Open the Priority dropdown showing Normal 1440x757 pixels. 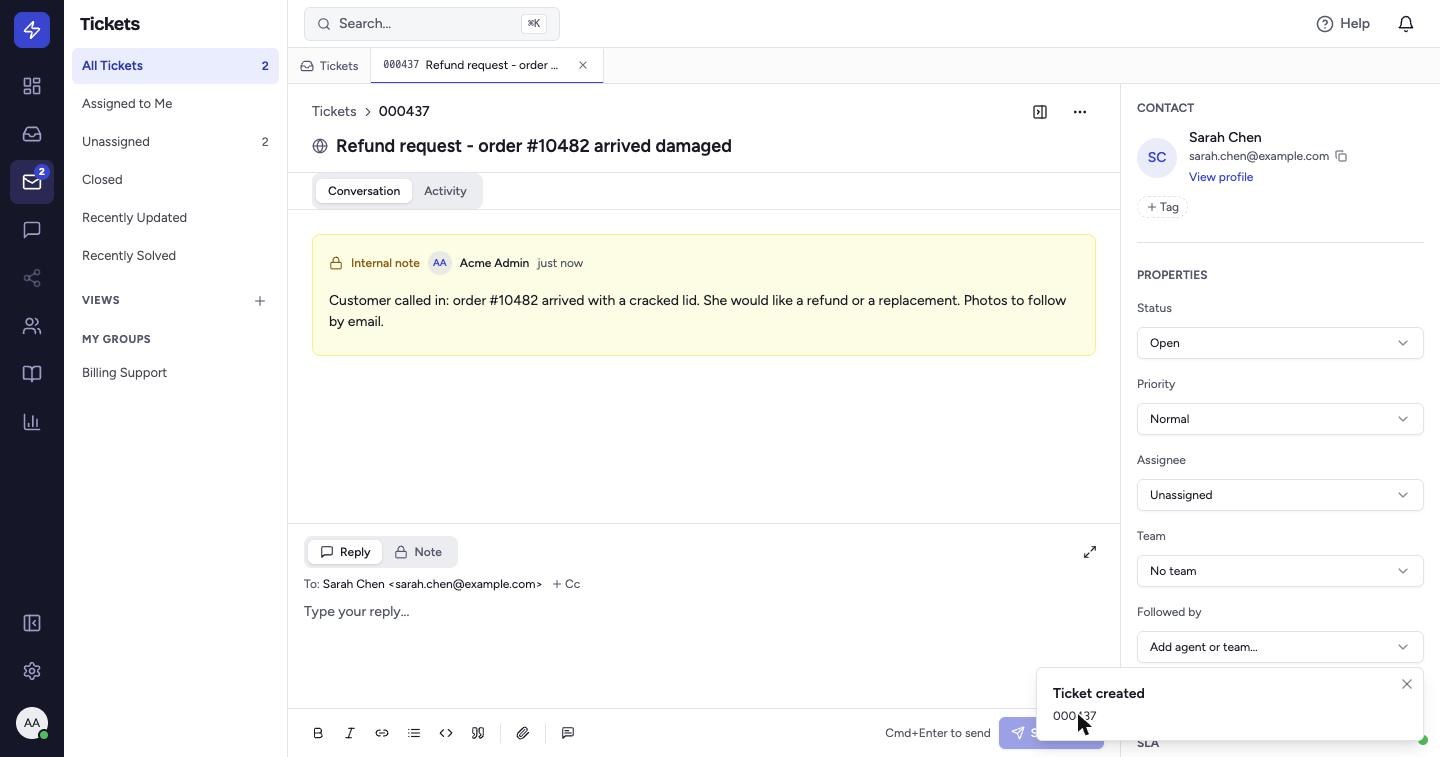click(1280, 419)
